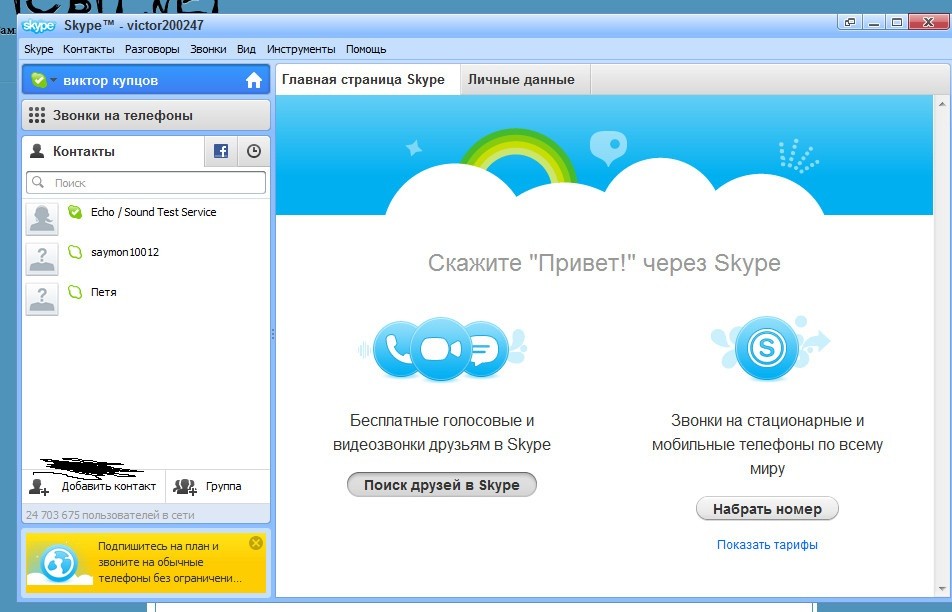Click the Поиск contact search field
The width and height of the screenshot is (952, 612).
(146, 182)
